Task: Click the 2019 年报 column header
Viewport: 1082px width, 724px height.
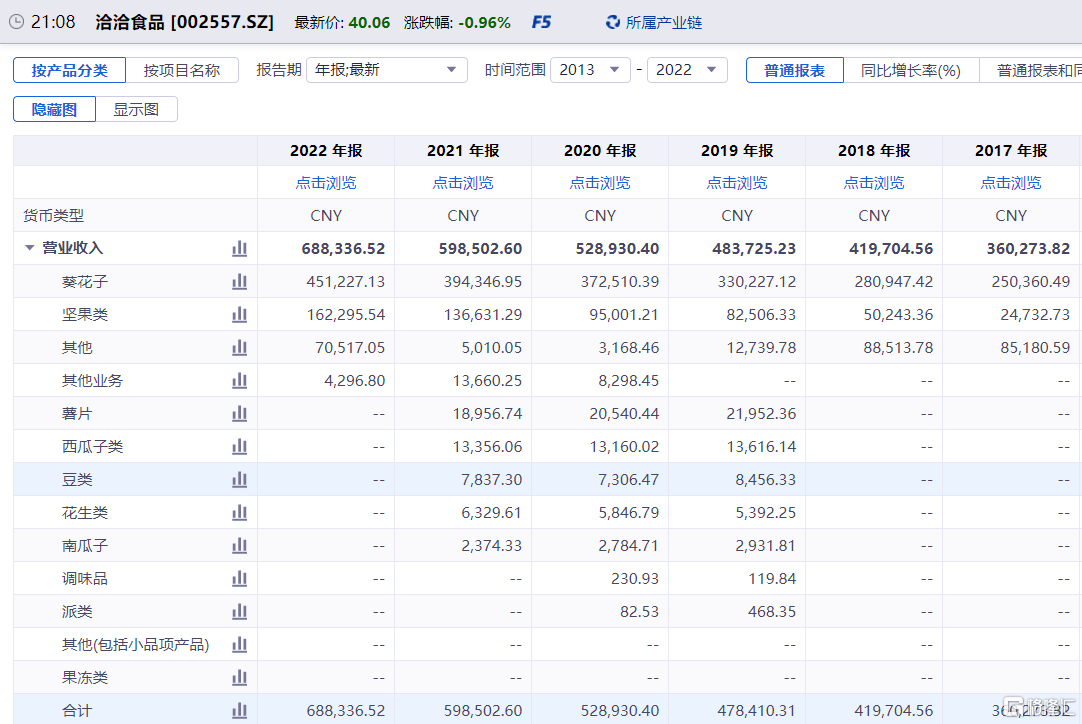Action: [737, 150]
